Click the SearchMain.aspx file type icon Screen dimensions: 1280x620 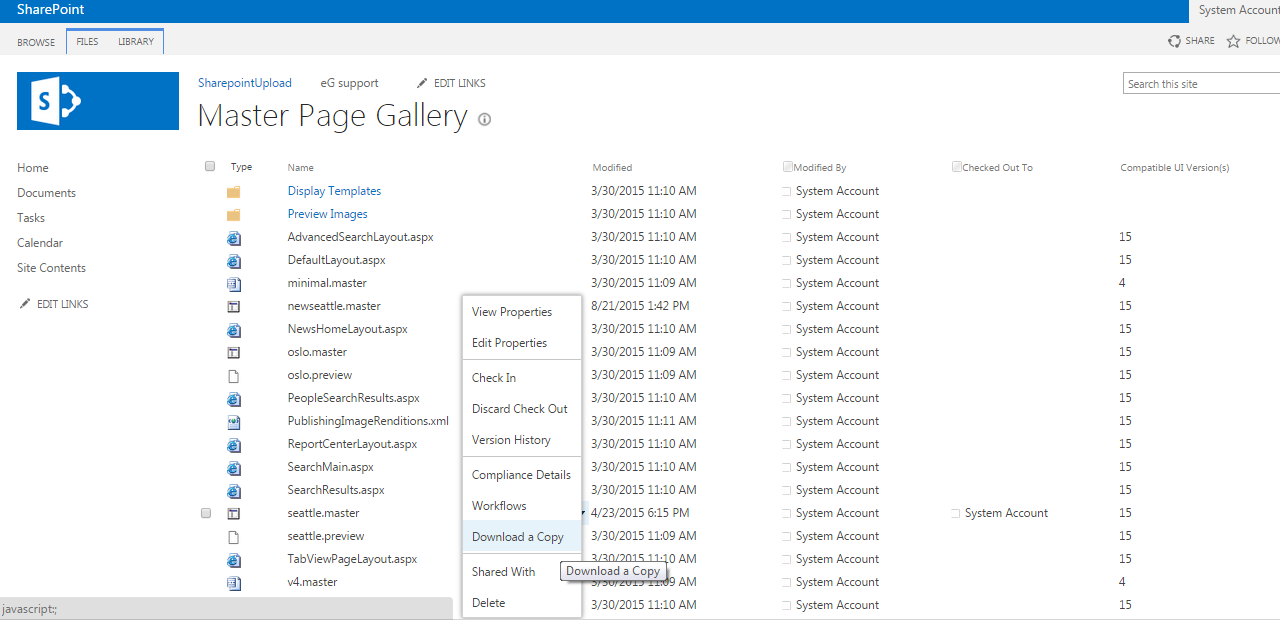(233, 467)
